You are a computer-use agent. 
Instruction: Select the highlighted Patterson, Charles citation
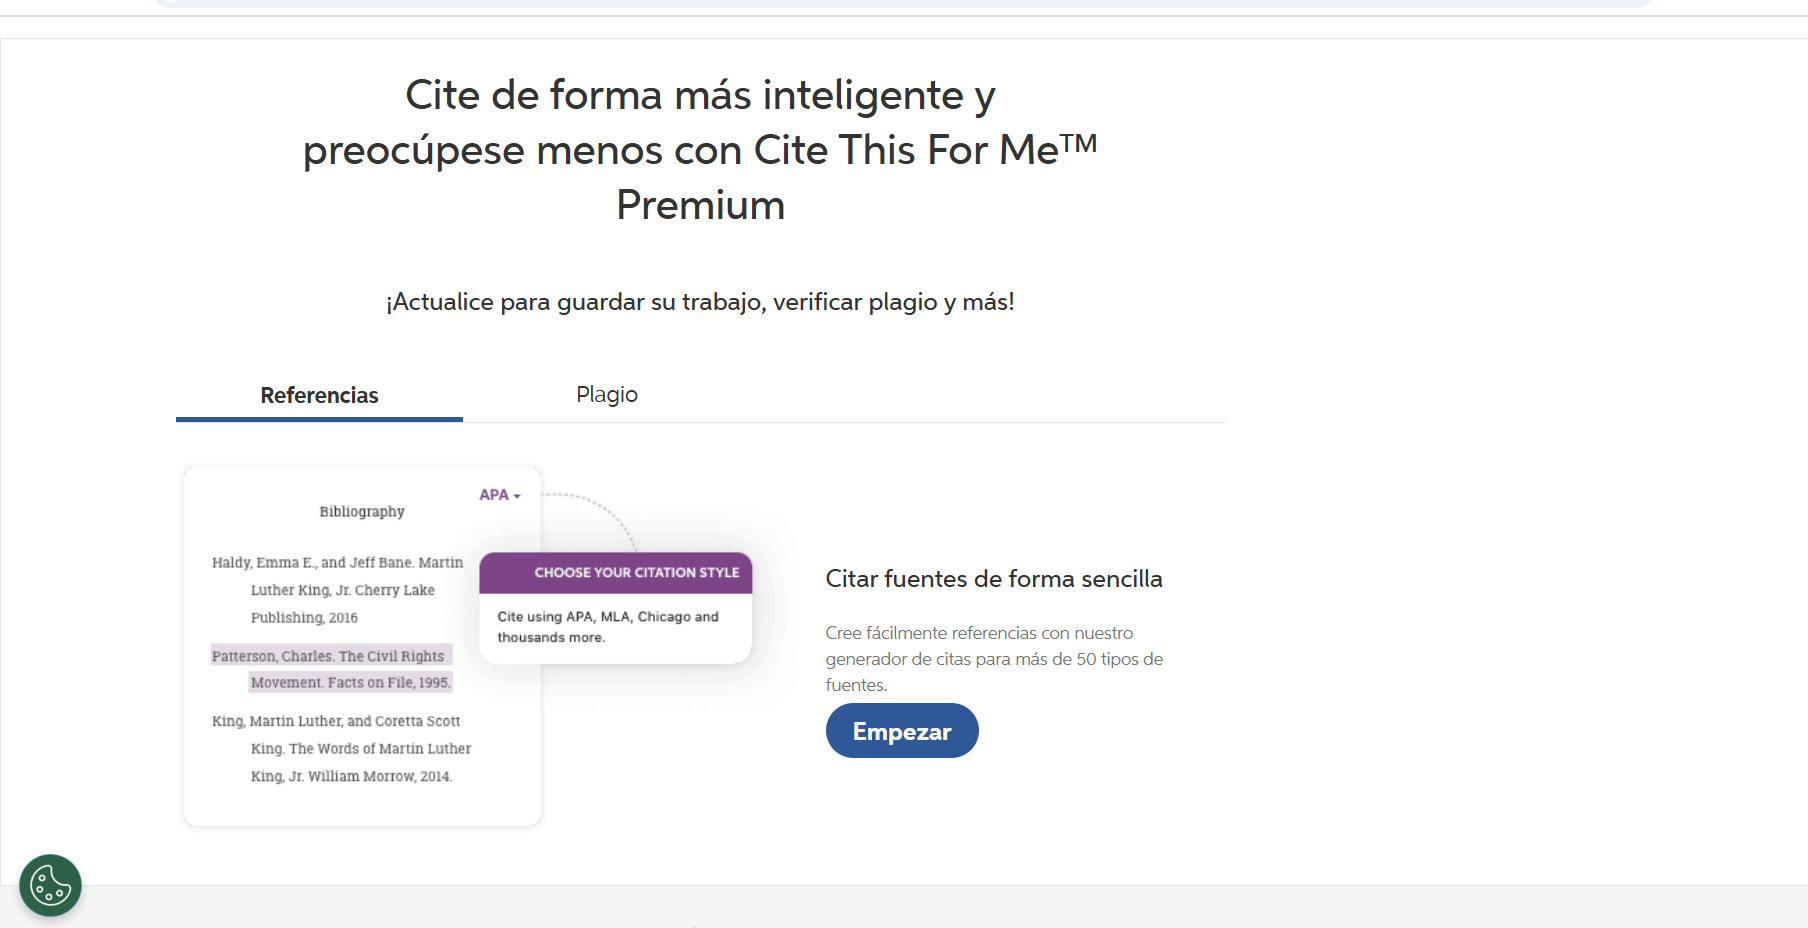(328, 656)
